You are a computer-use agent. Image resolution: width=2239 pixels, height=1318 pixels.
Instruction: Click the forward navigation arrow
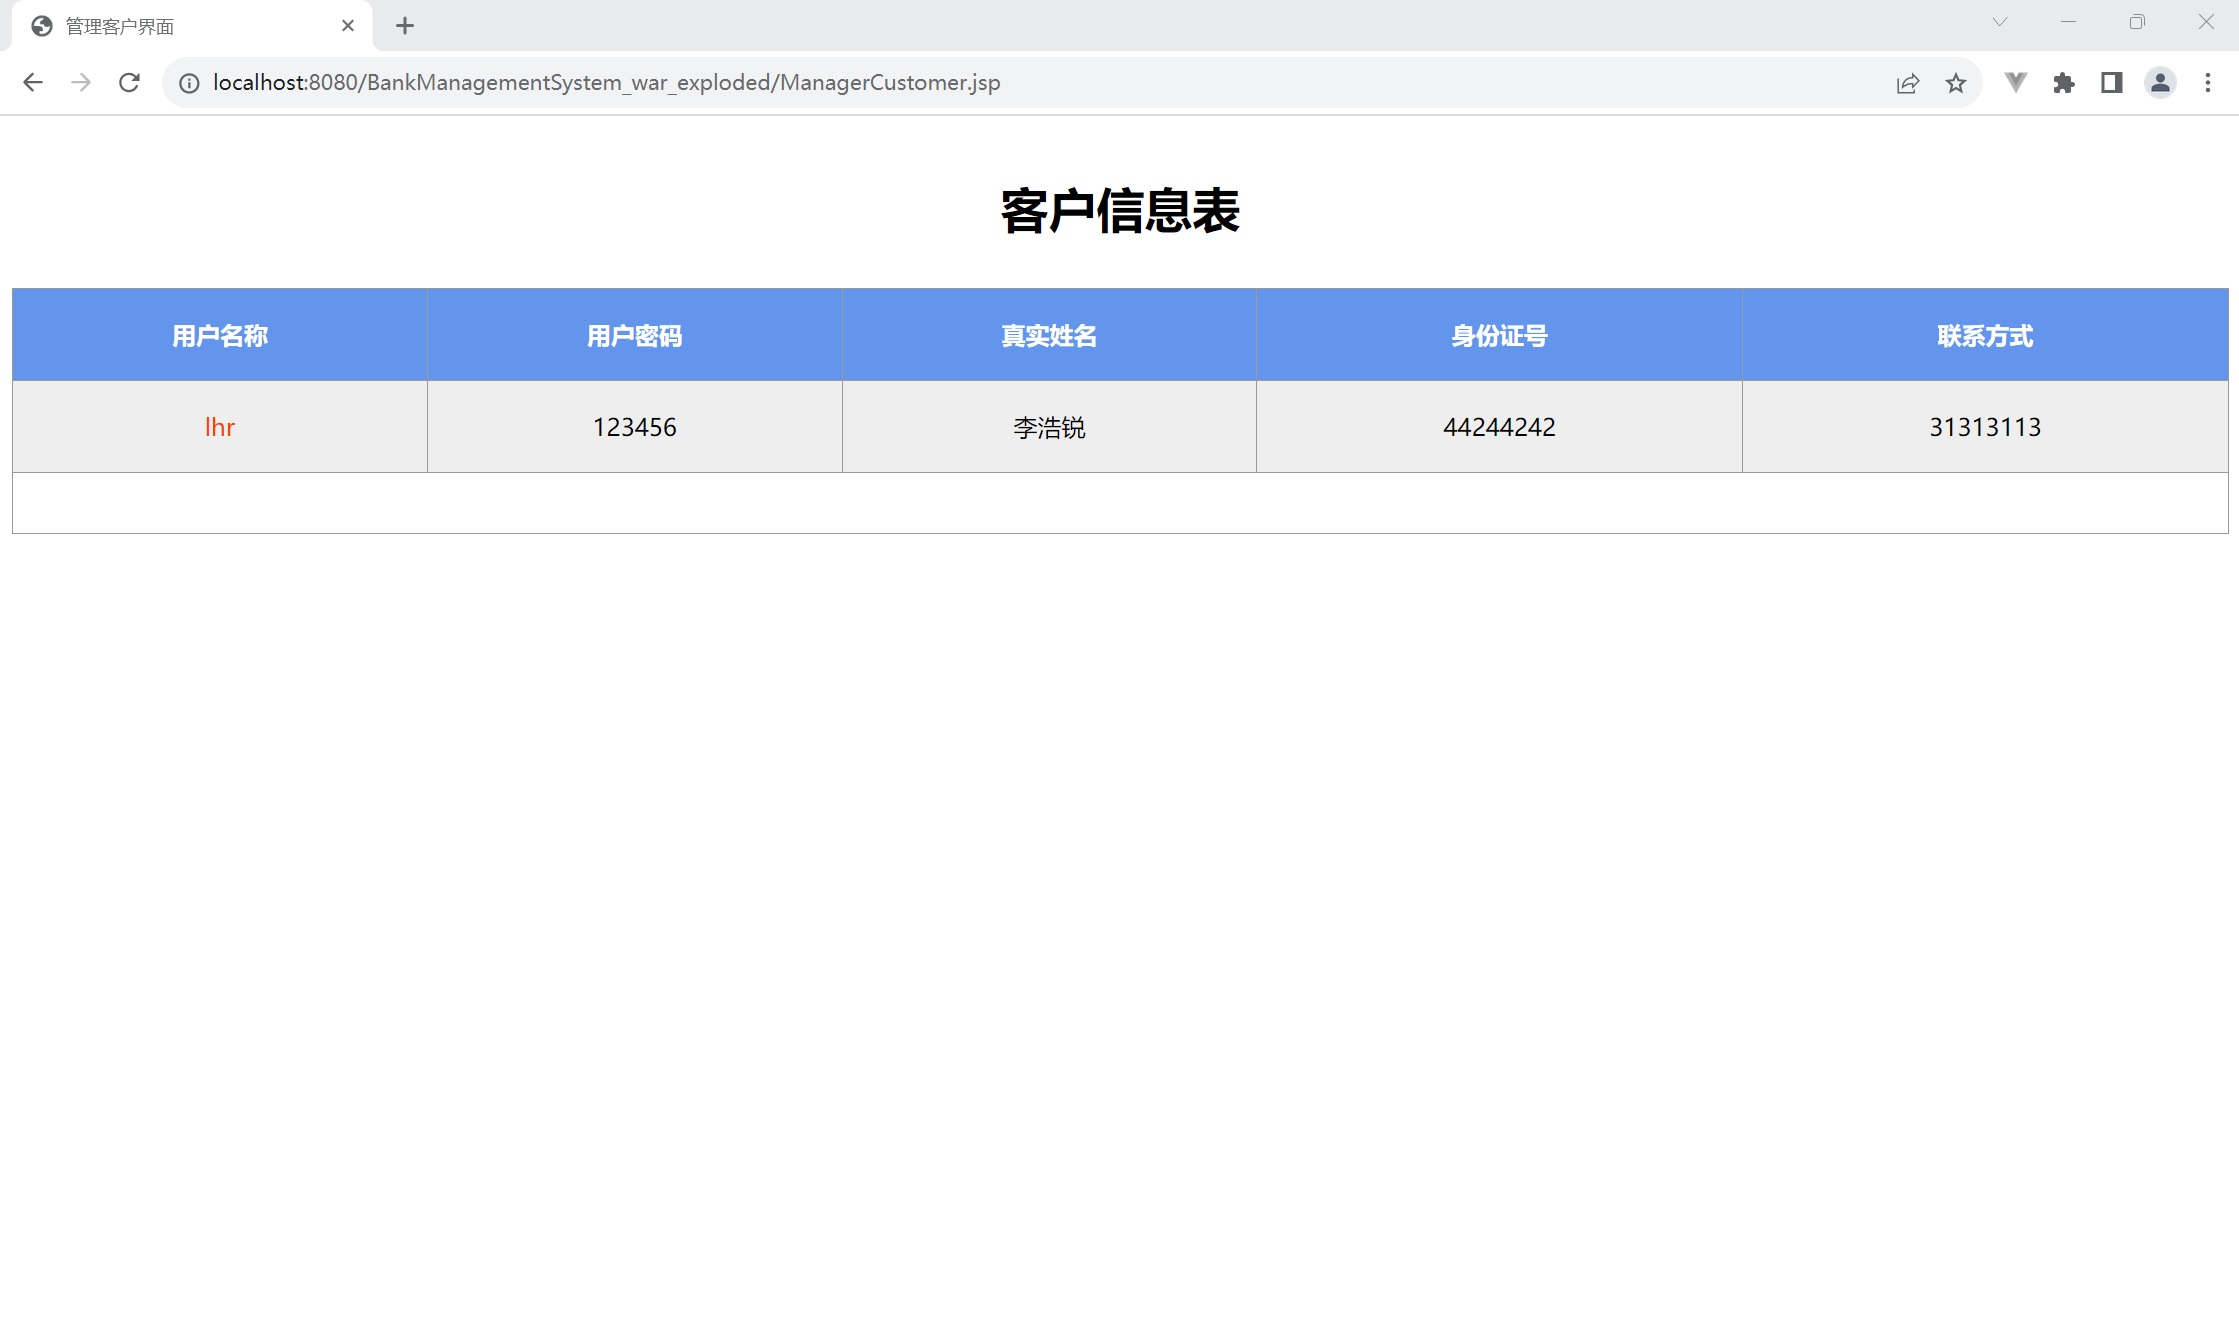tap(81, 83)
